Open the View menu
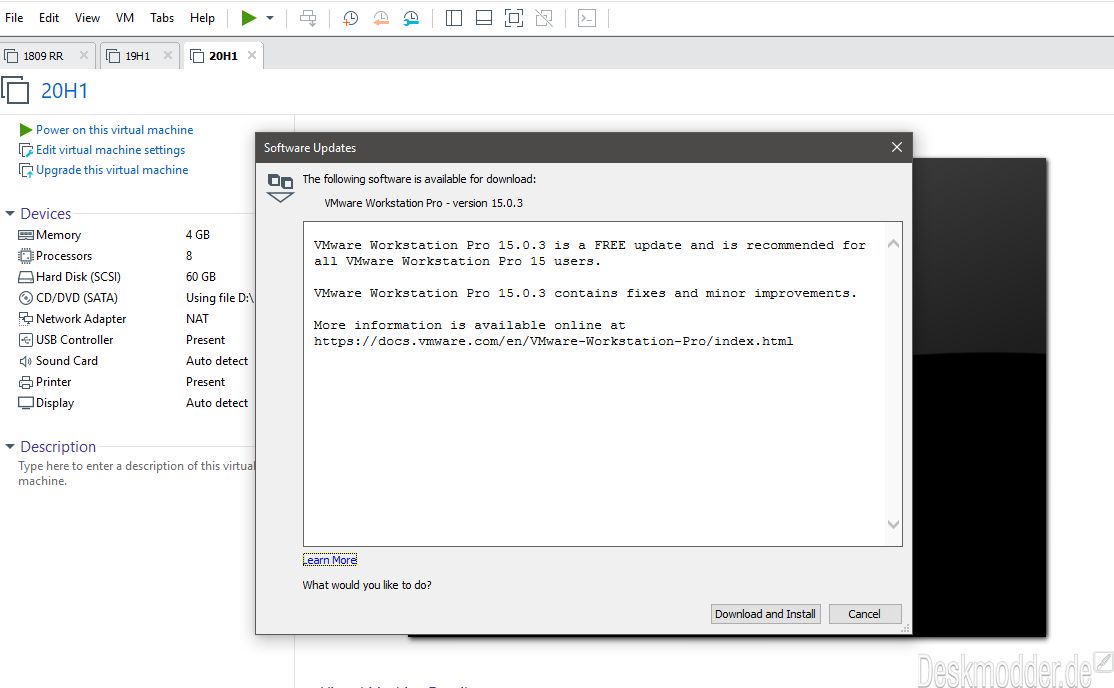This screenshot has width=1114, height=688. pyautogui.click(x=87, y=18)
